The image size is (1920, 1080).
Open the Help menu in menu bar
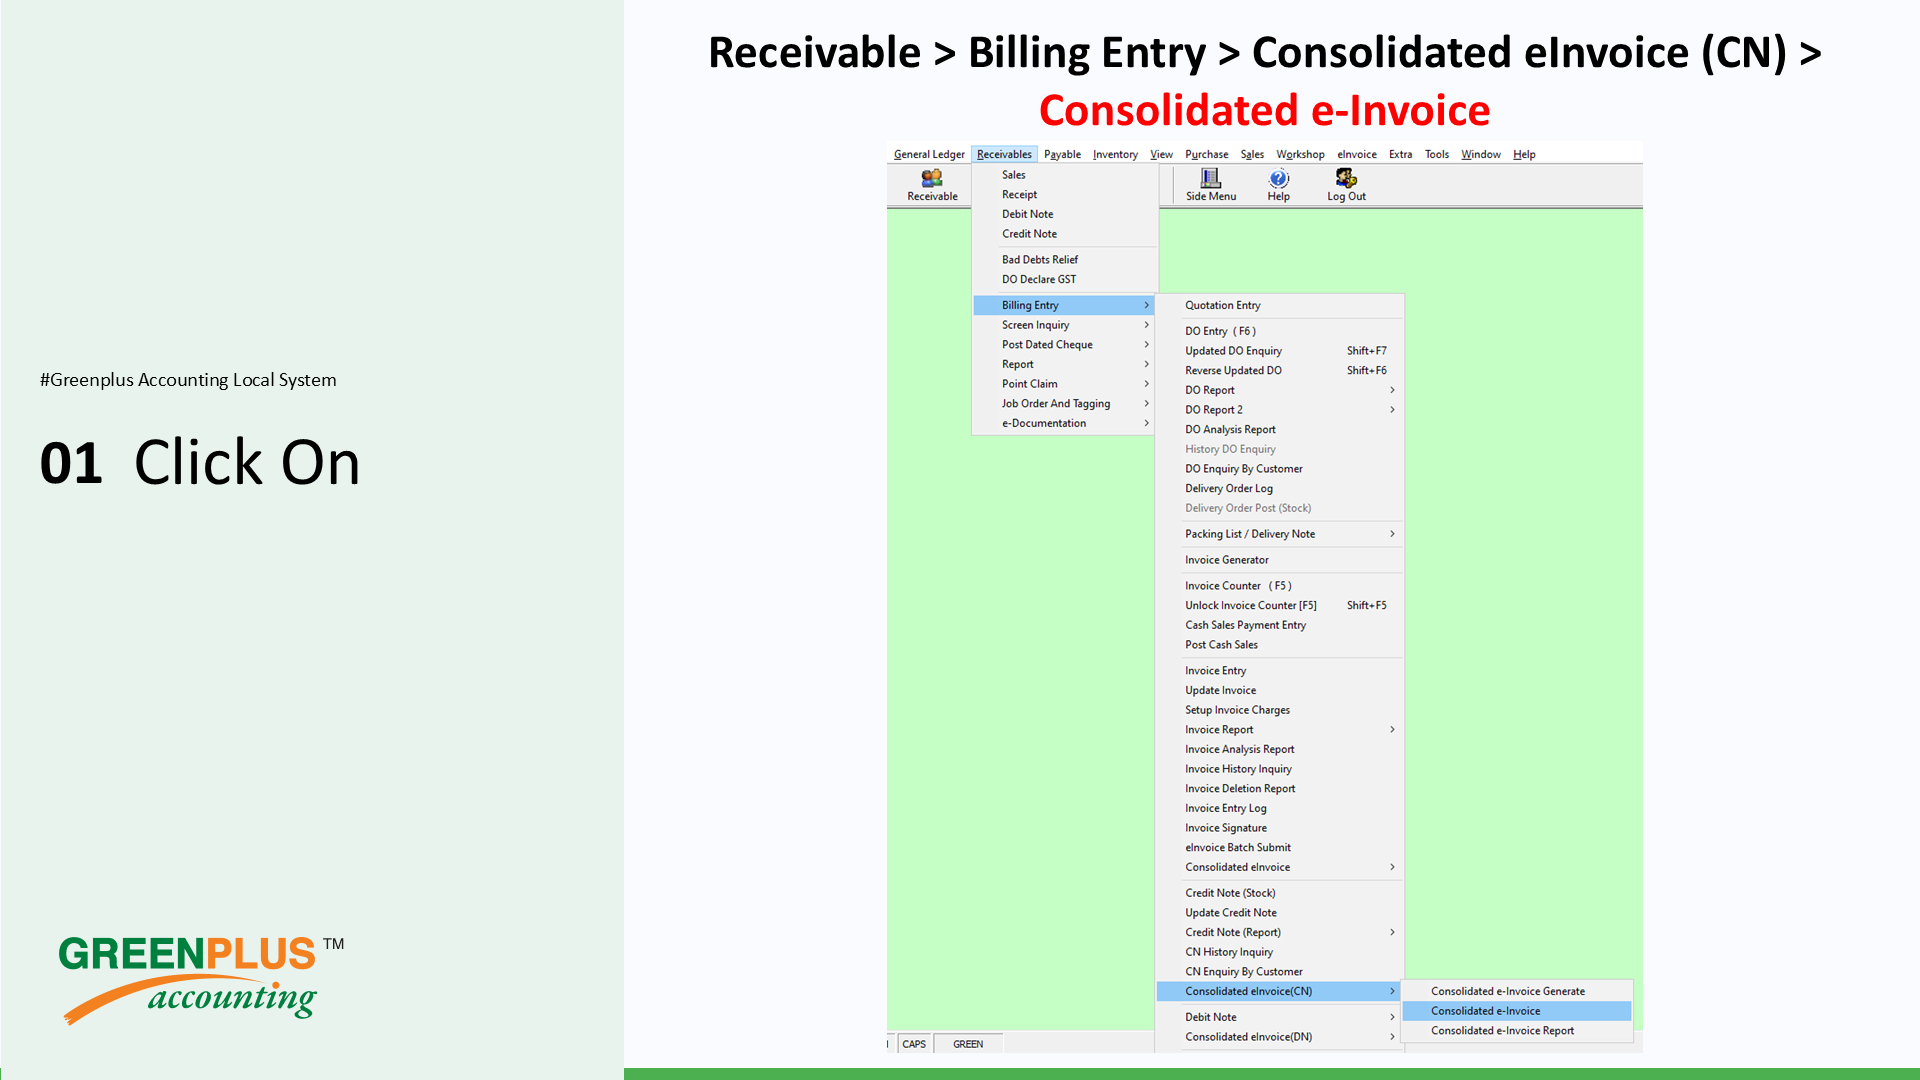pyautogui.click(x=1524, y=154)
